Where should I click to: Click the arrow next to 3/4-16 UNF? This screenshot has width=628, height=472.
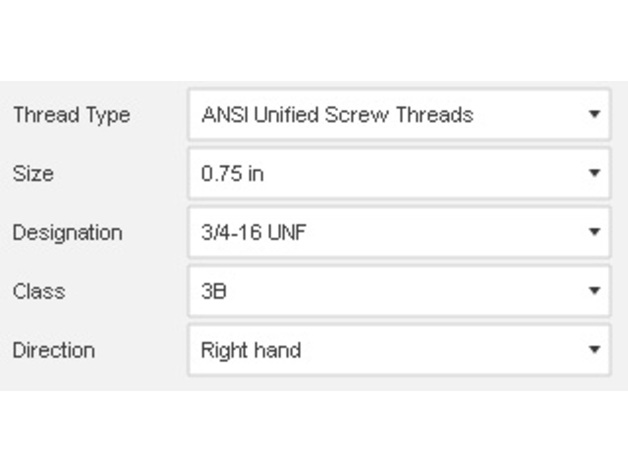point(595,233)
